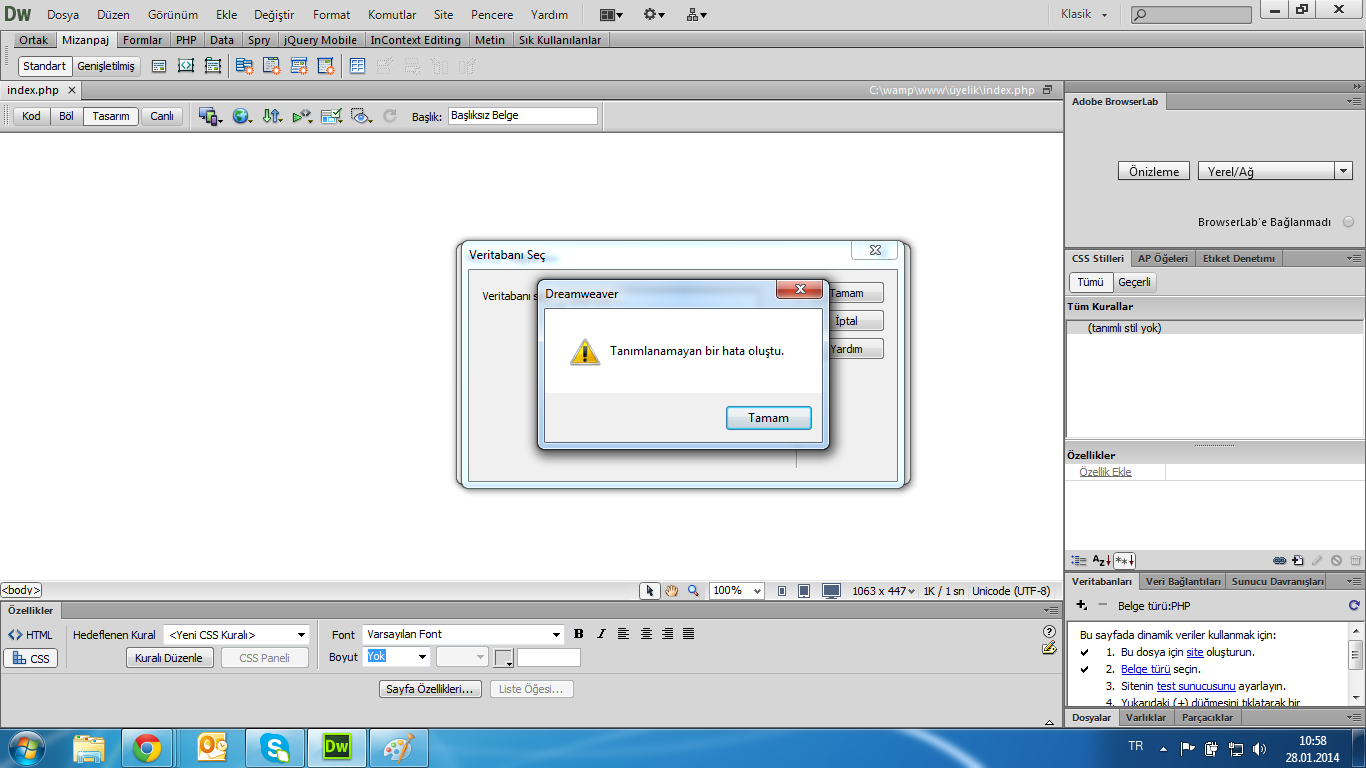Select the Draw AP Div icon
The height and width of the screenshot is (768, 1366).
click(x=213, y=66)
